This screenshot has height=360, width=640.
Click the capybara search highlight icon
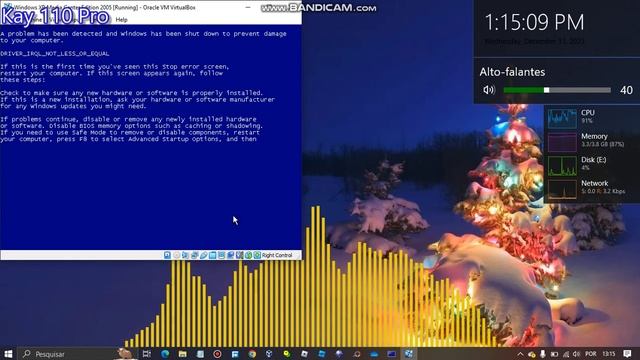125,353
